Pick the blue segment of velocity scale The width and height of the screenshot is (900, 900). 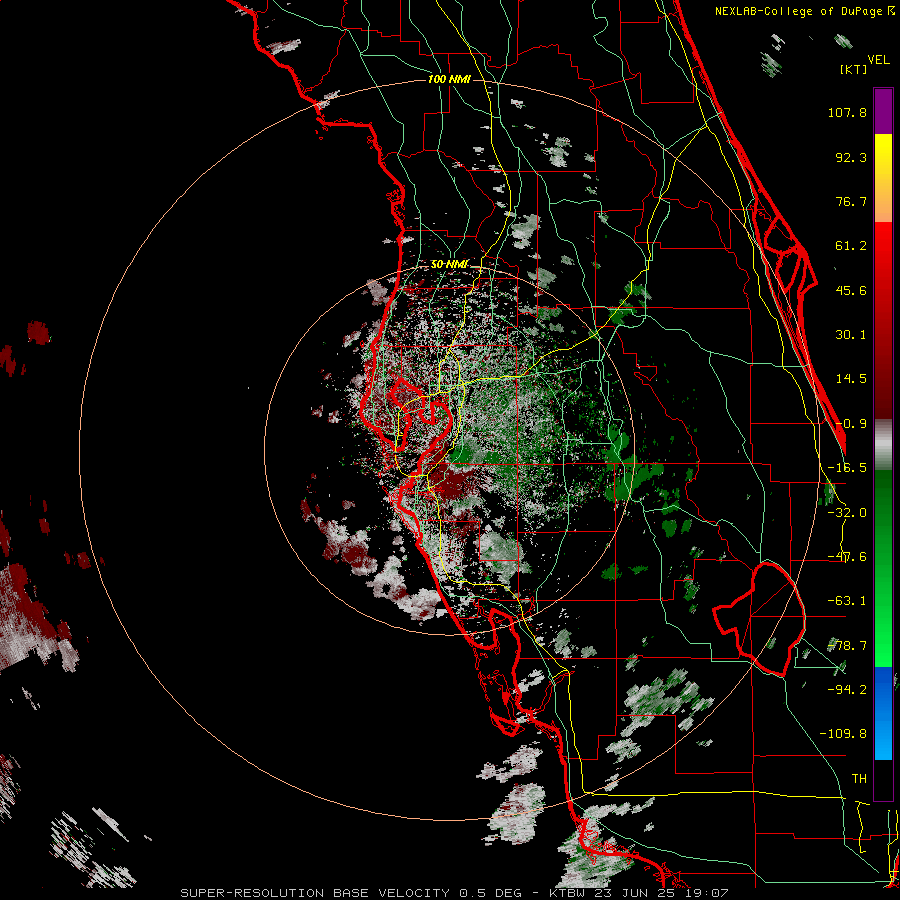tap(883, 713)
